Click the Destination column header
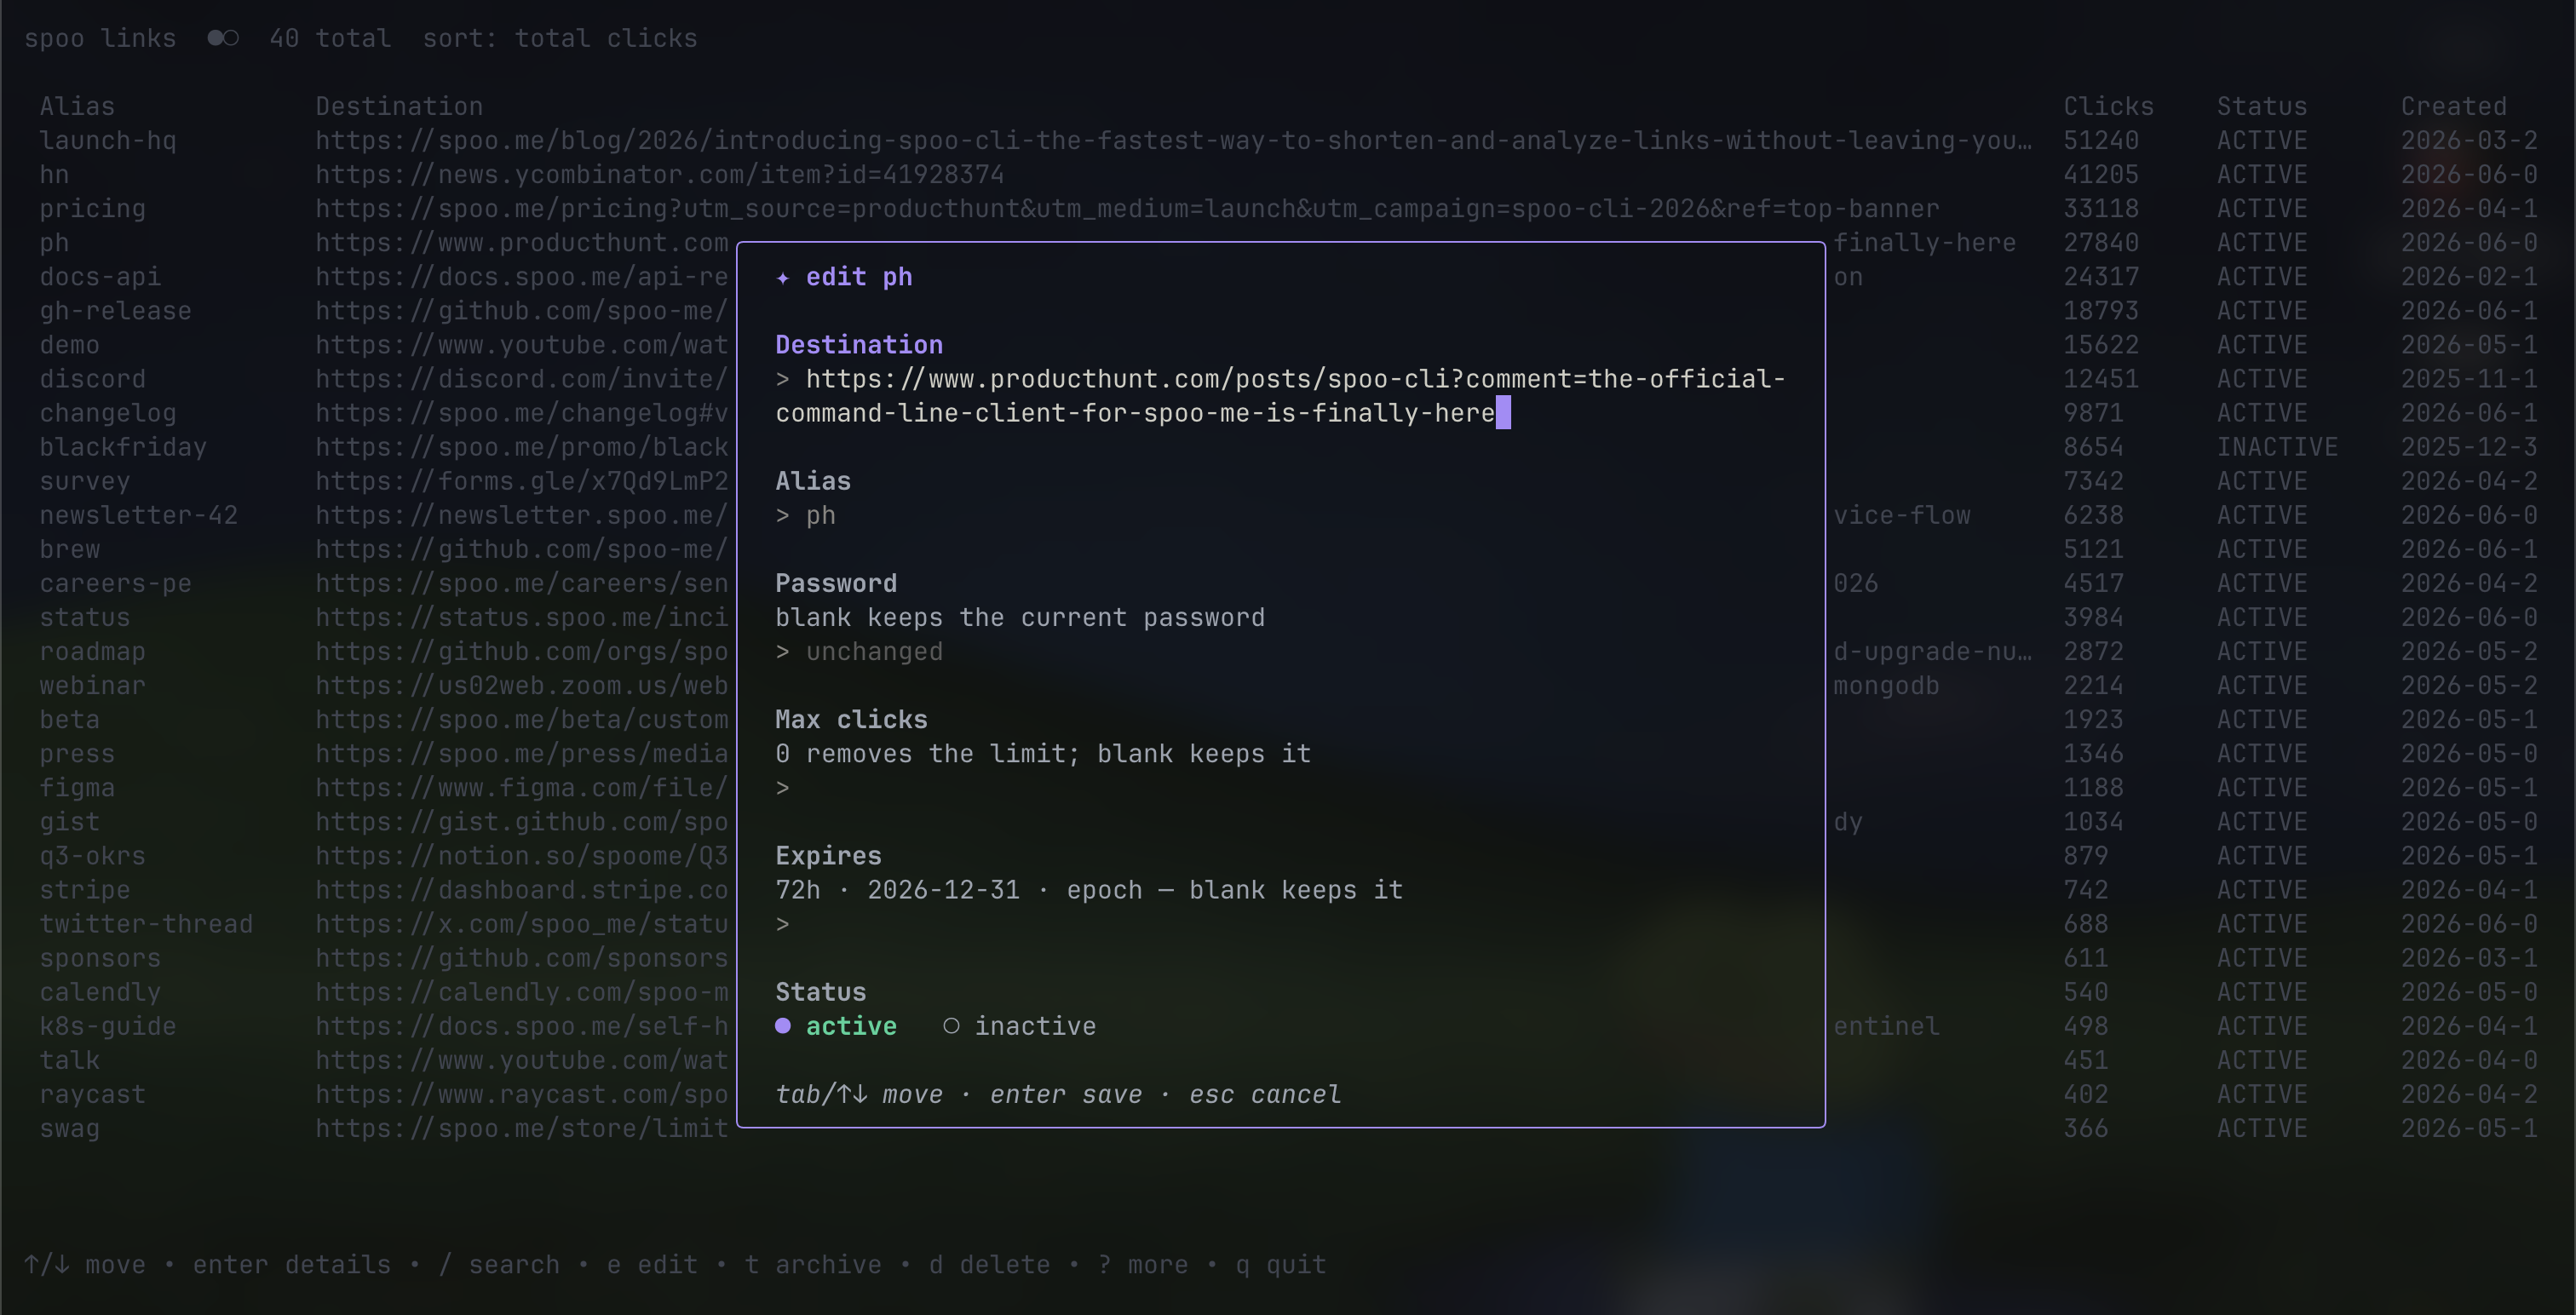Screen dimensions: 2576x1315 (x=399, y=106)
